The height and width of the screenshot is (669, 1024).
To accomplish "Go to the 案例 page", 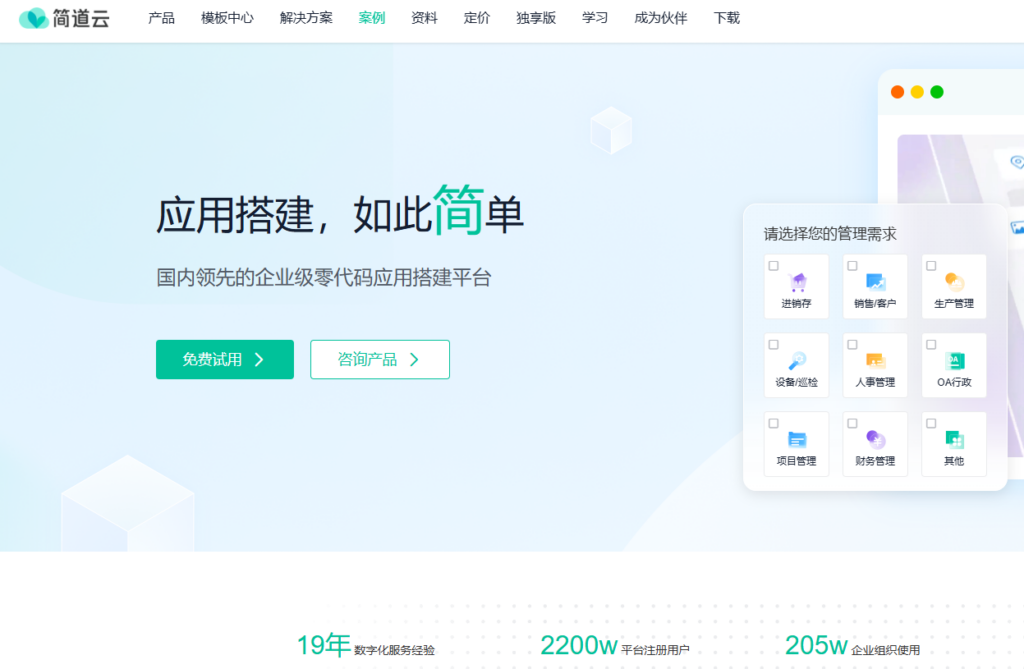I will (x=372, y=18).
